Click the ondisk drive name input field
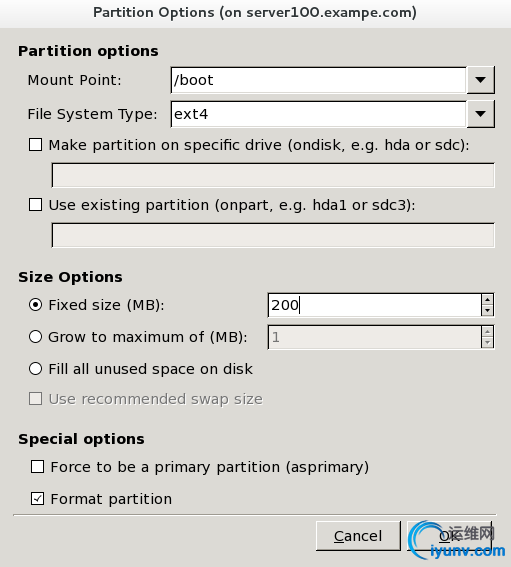Image resolution: width=511 pixels, height=567 pixels. [x=273, y=175]
